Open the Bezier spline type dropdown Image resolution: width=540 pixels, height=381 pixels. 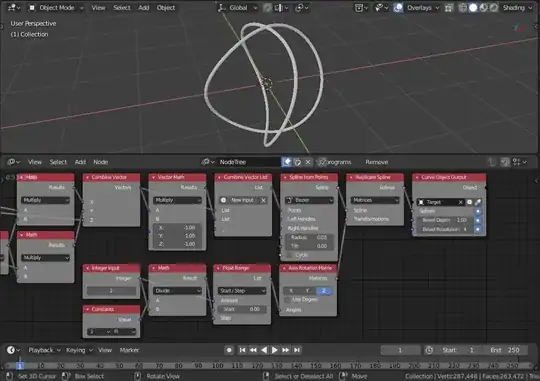pos(309,200)
